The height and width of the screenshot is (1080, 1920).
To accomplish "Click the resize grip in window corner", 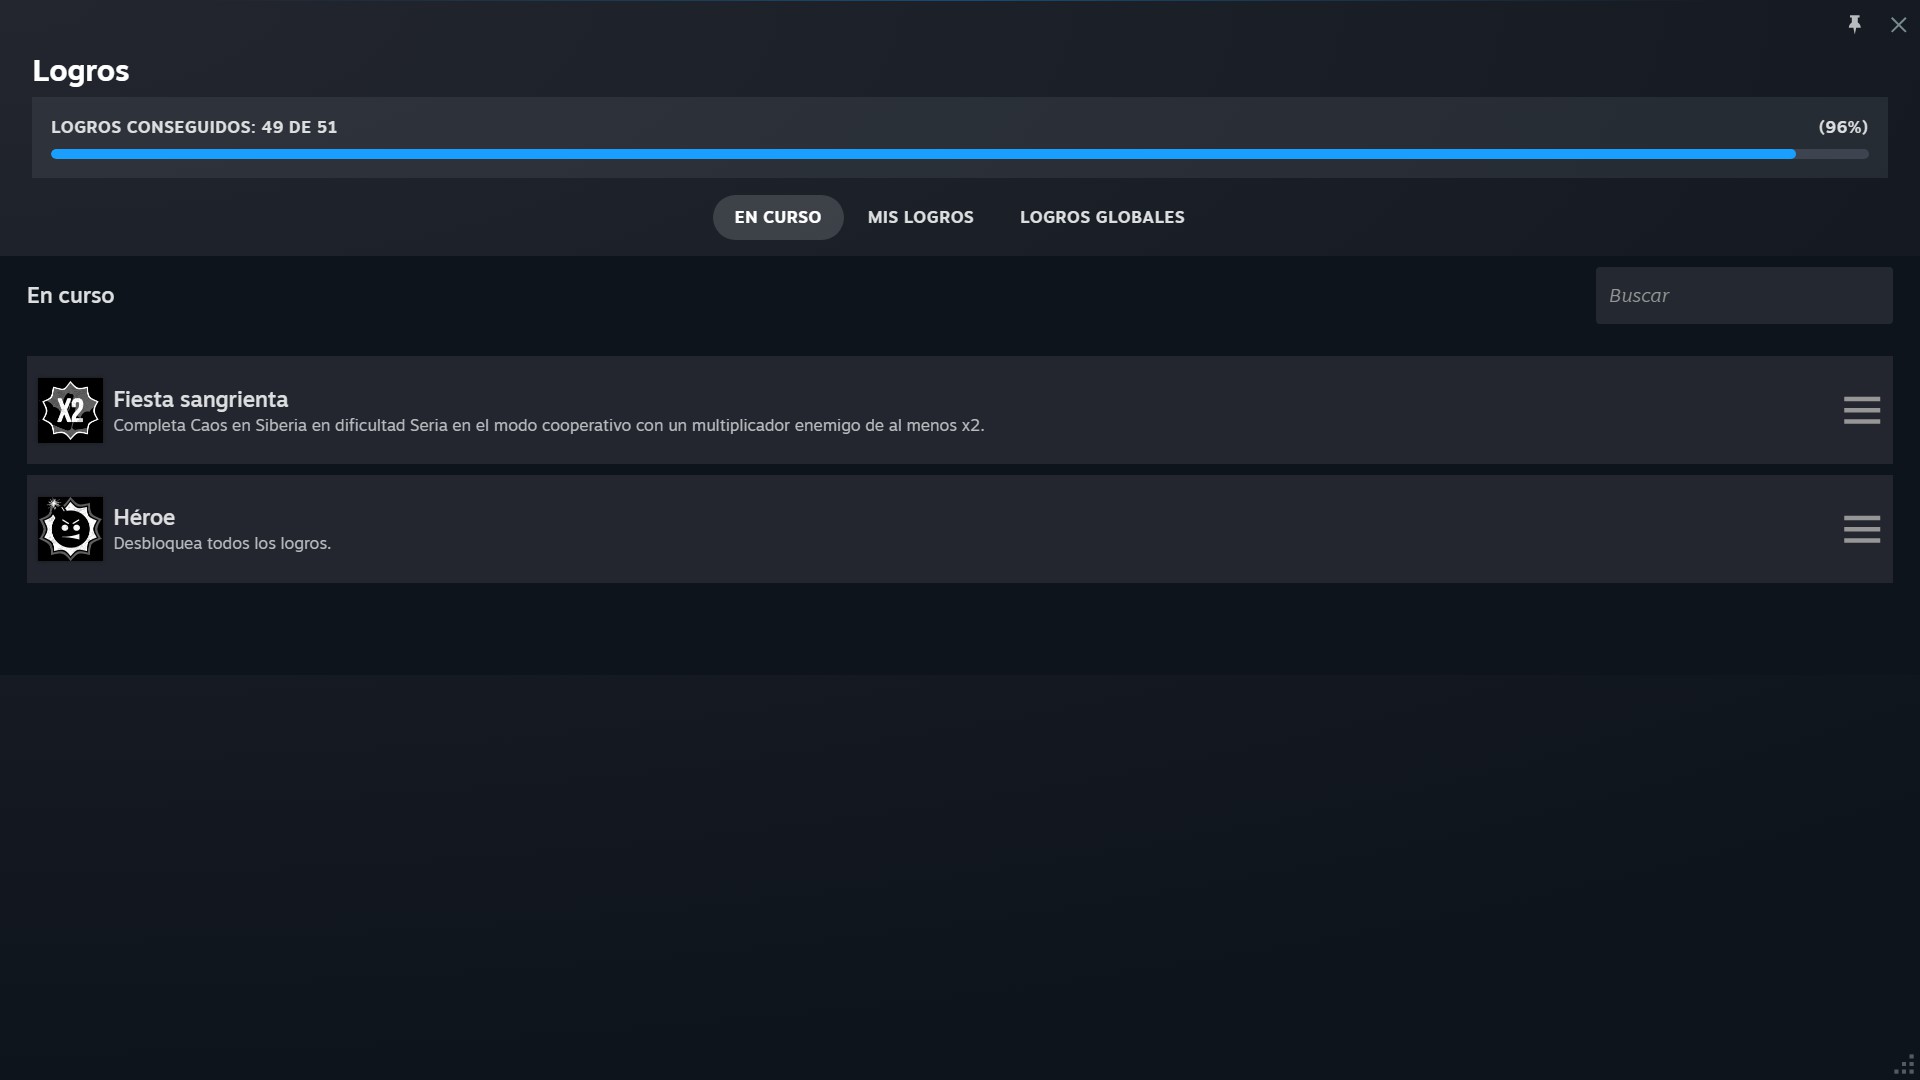I will tap(1905, 1065).
